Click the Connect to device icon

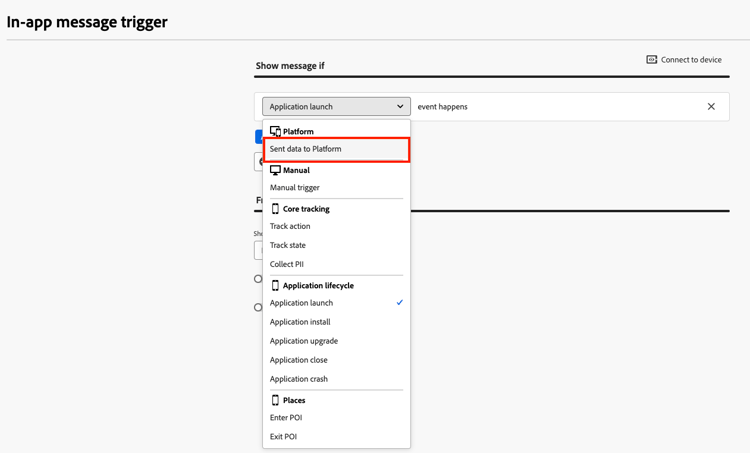651,59
